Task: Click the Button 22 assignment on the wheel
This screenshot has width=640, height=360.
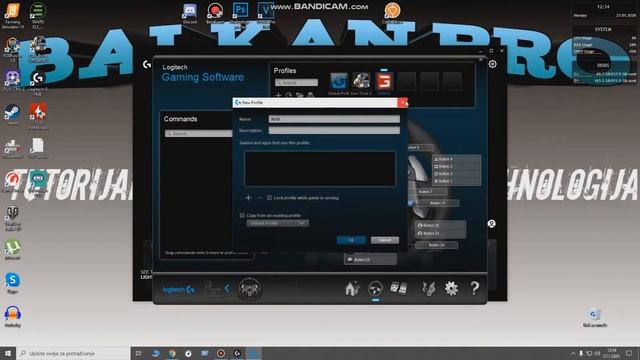Action: pos(440,225)
